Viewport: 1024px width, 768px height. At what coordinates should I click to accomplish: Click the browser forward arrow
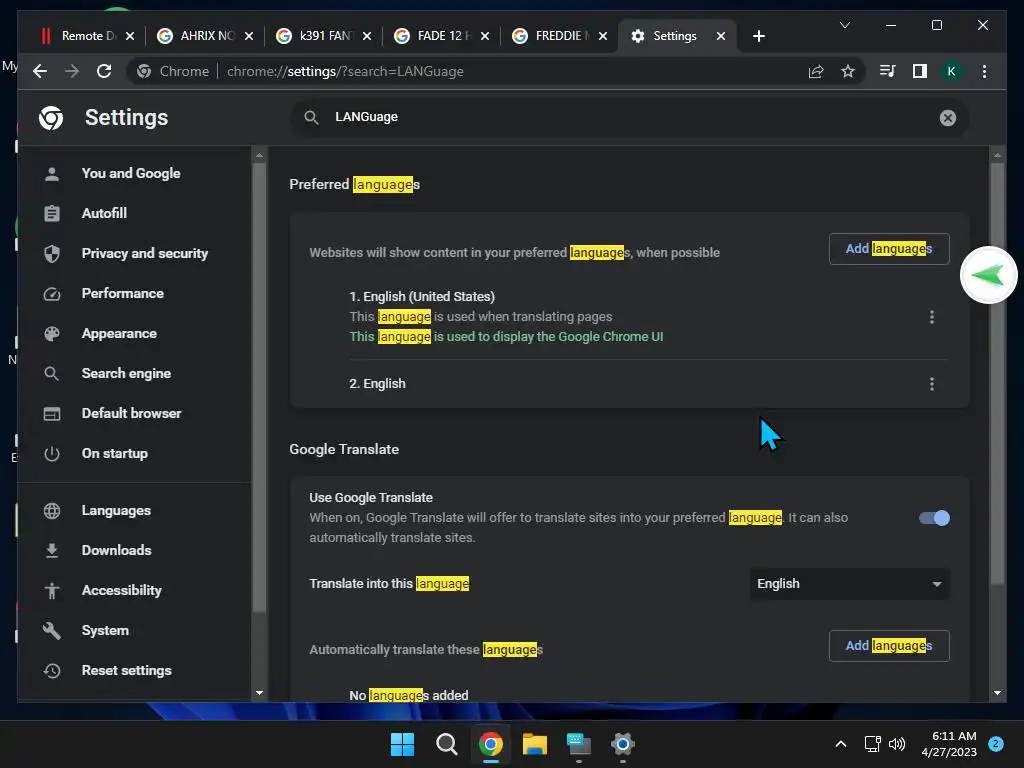pyautogui.click(x=72, y=71)
